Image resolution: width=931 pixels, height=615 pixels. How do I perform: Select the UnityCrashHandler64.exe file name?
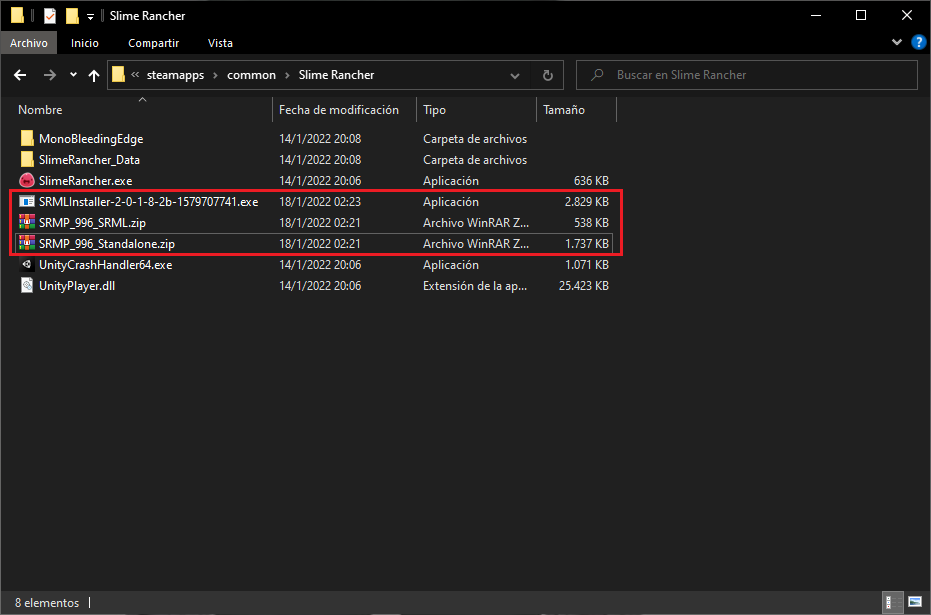click(106, 265)
